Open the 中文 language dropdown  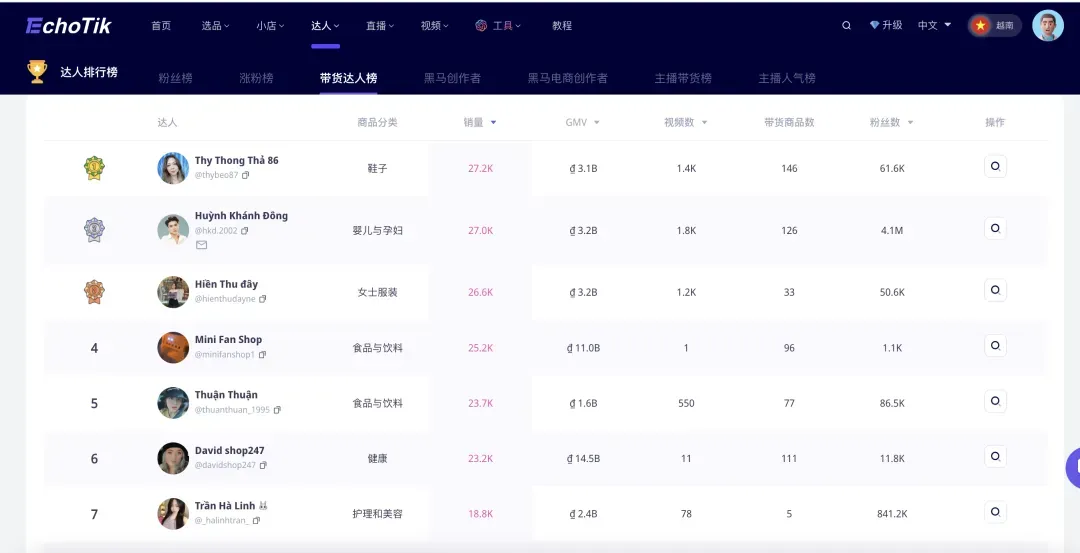935,26
